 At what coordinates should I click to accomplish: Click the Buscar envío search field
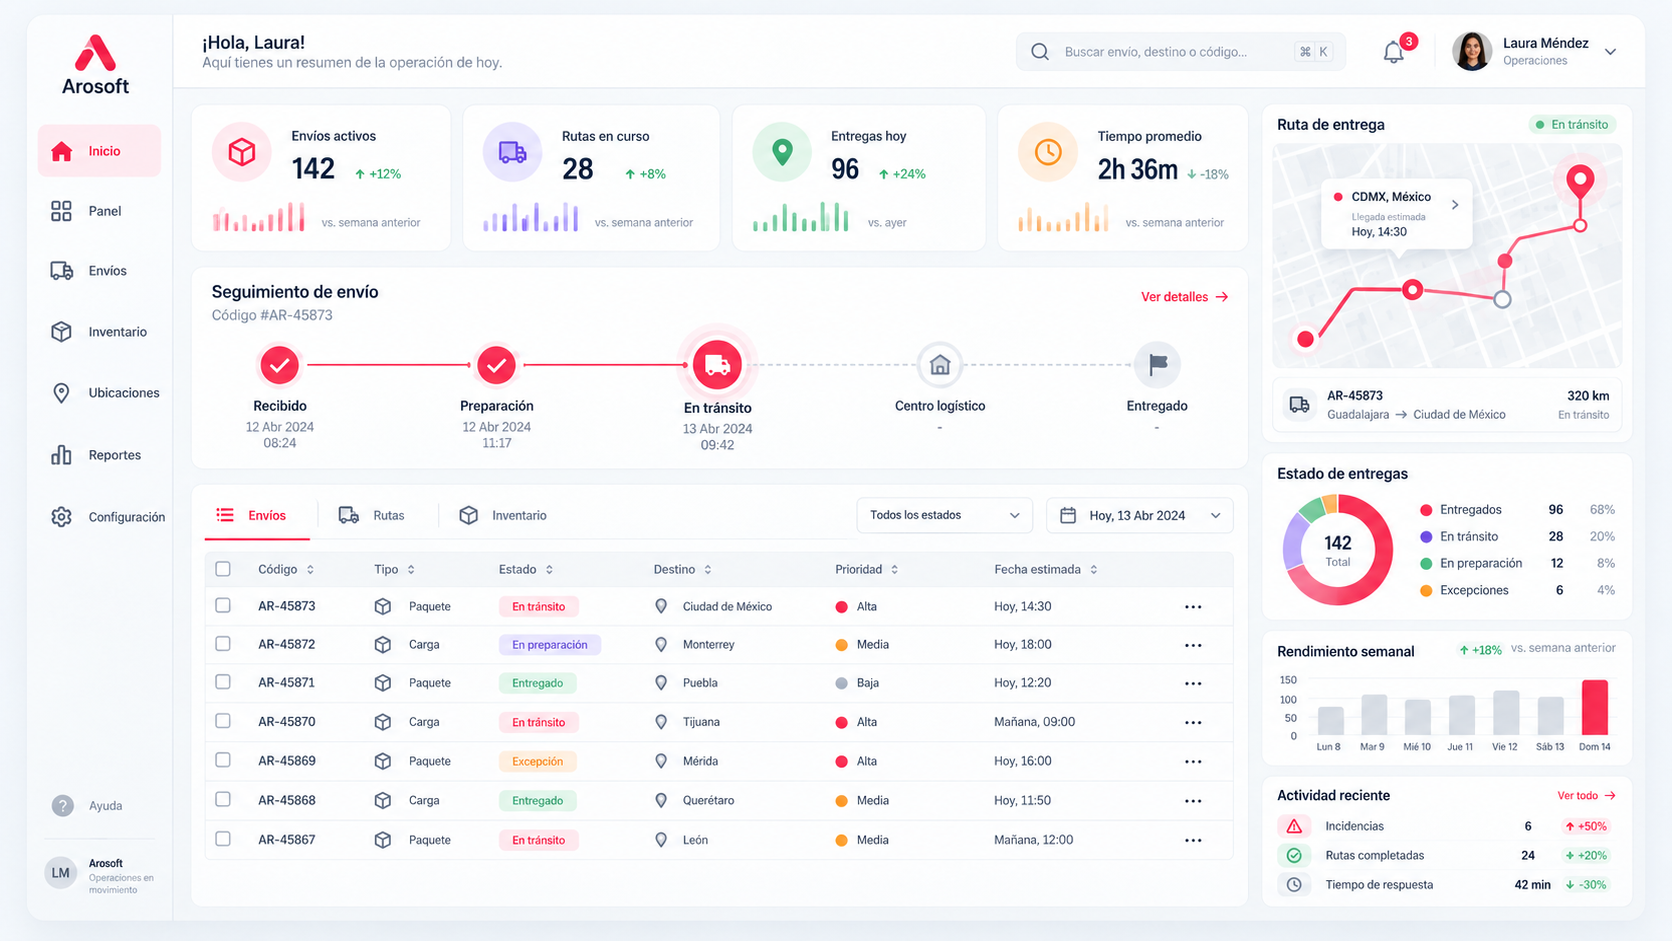[1180, 52]
